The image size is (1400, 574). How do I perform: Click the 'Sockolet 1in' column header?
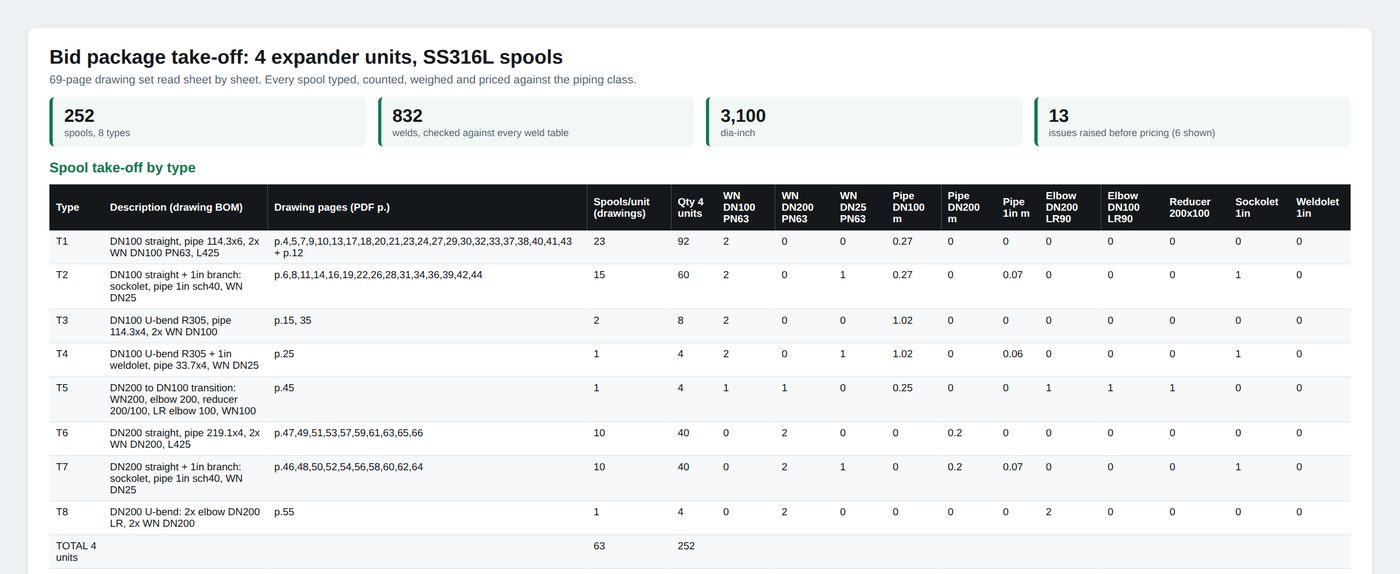[x=1257, y=207]
